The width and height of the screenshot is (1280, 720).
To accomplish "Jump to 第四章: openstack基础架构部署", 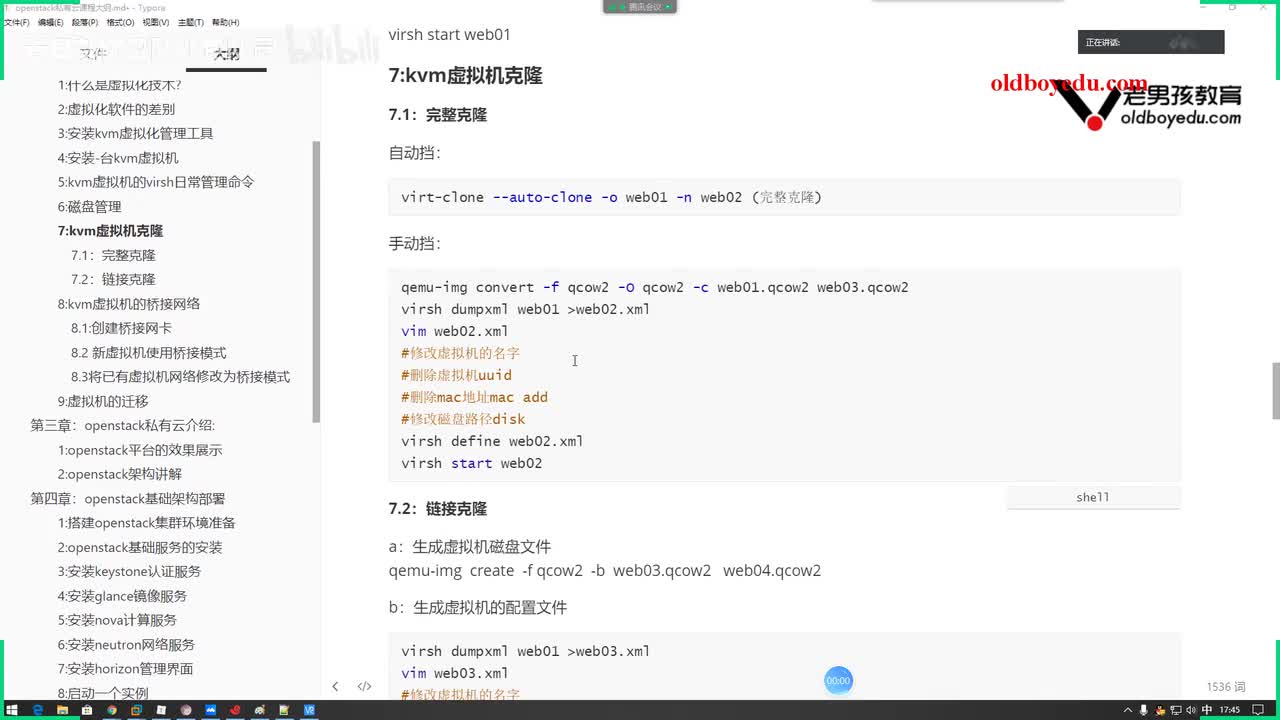I will pyautogui.click(x=128, y=498).
